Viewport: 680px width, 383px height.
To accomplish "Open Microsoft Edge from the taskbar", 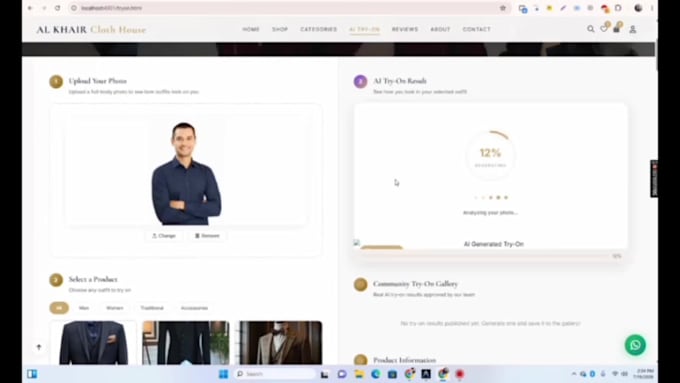I will [x=376, y=374].
